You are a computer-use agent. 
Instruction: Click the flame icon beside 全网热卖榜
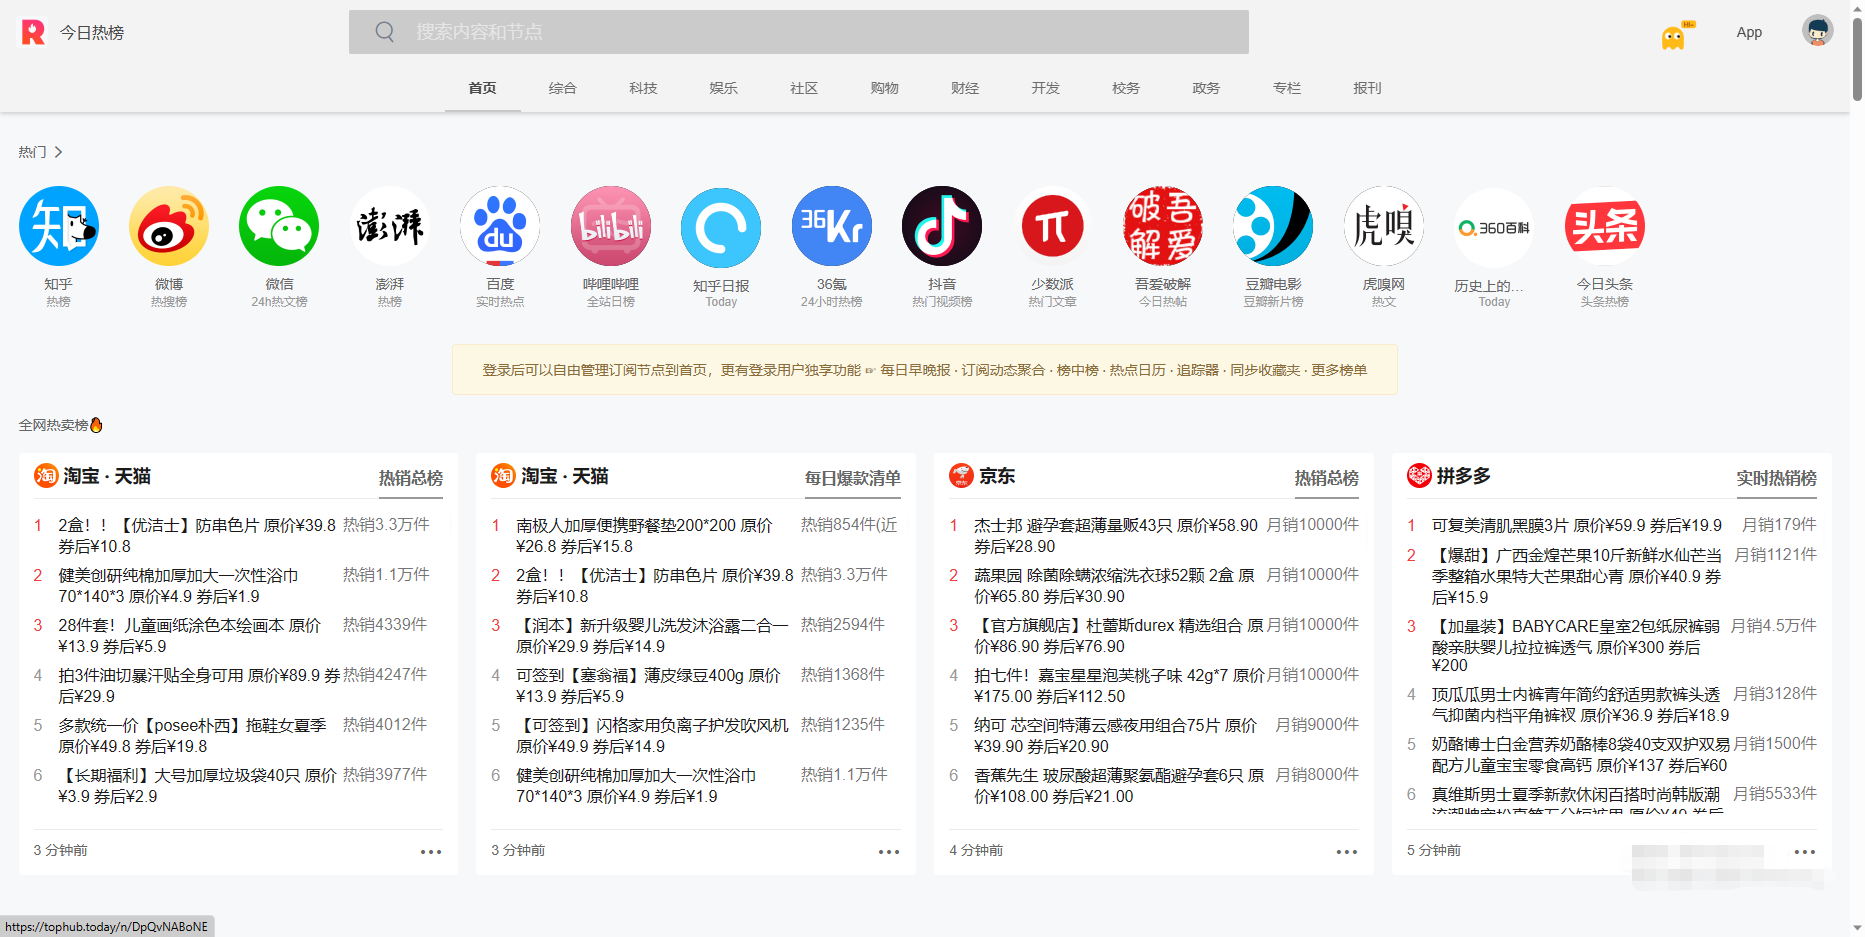(x=96, y=425)
